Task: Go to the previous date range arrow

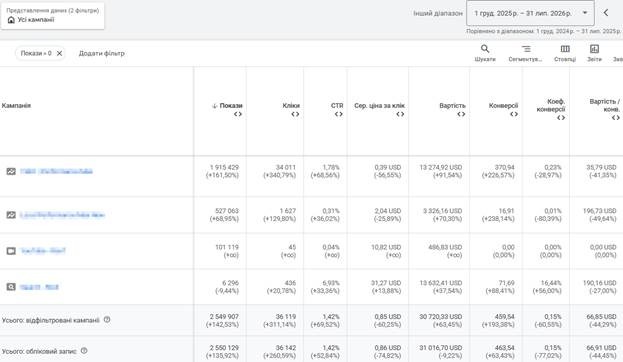Action: (606, 13)
